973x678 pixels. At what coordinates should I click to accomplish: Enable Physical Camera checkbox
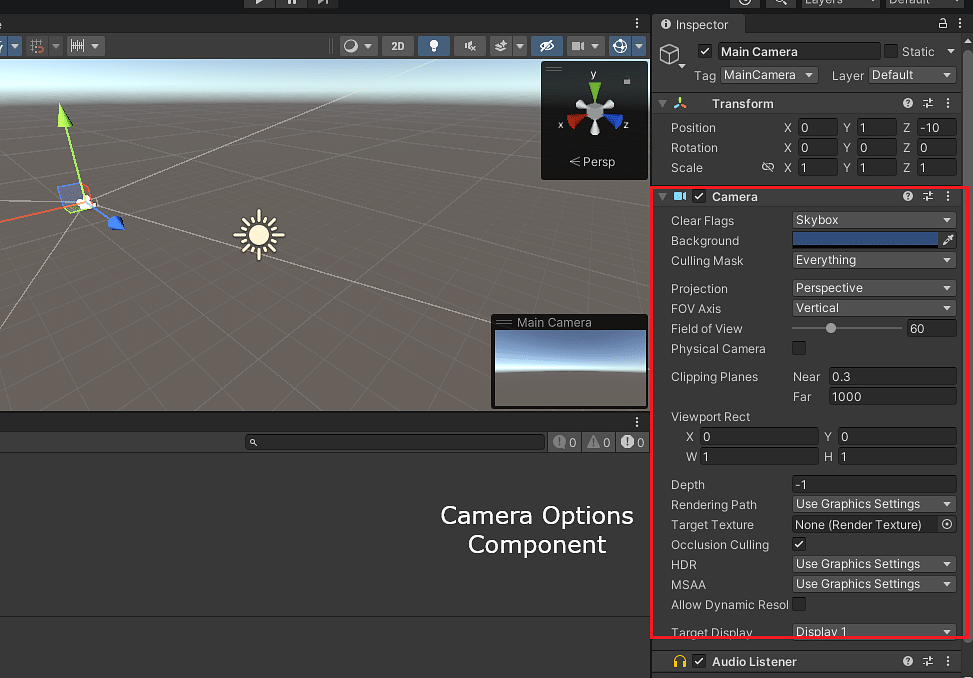799,348
